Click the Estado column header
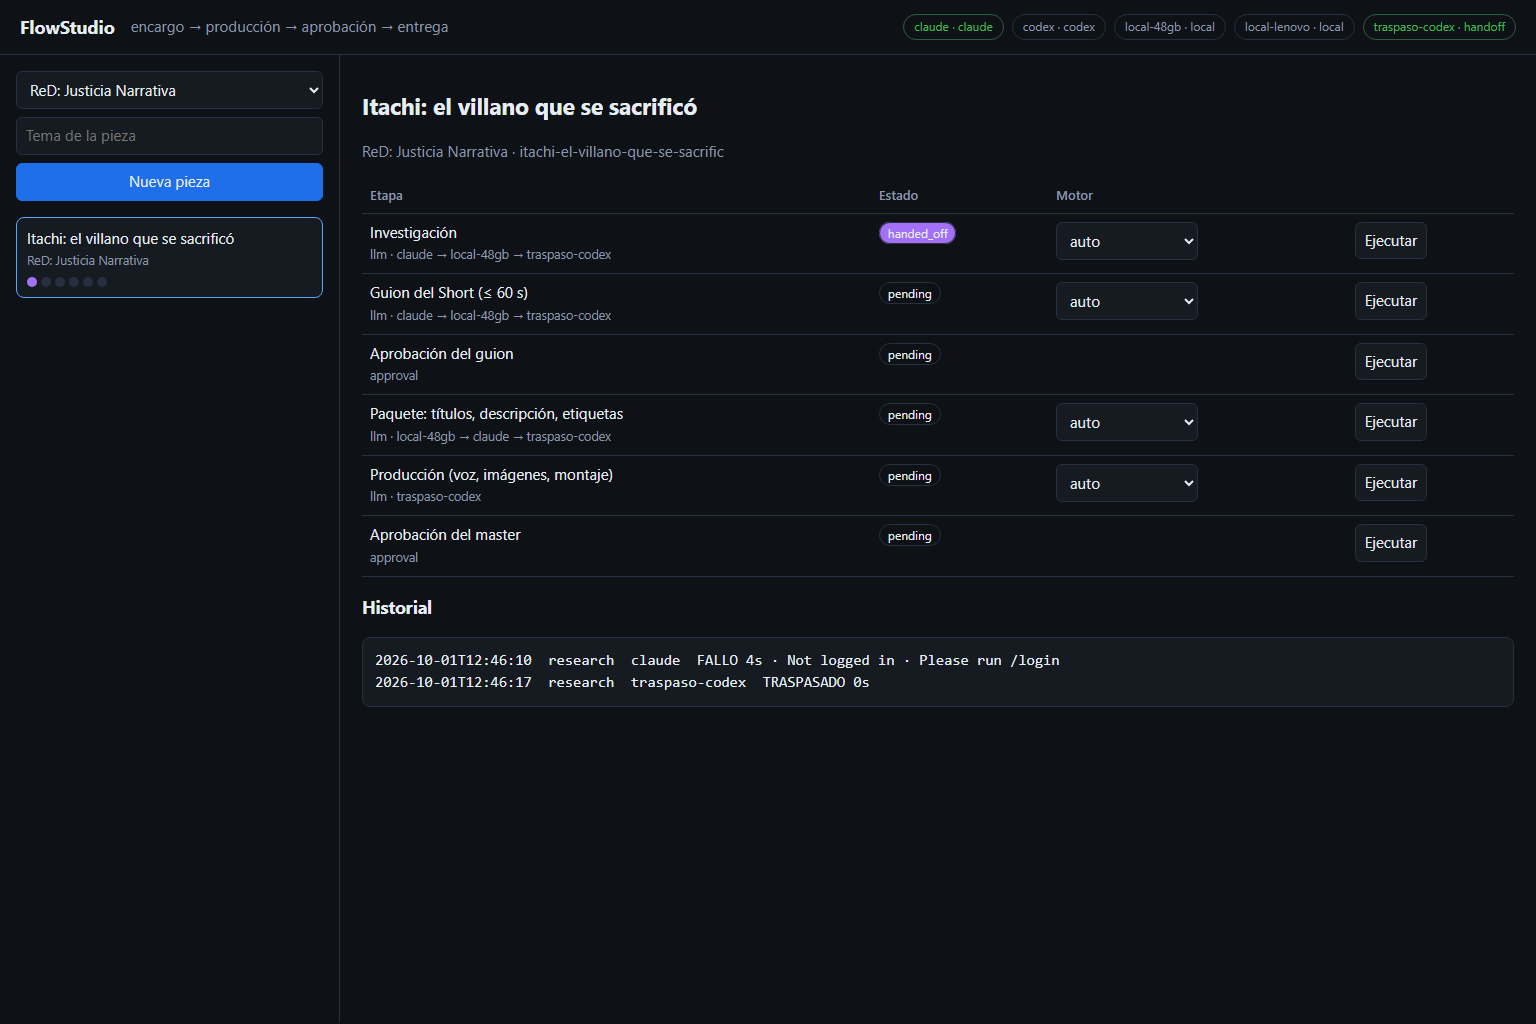 coord(898,196)
